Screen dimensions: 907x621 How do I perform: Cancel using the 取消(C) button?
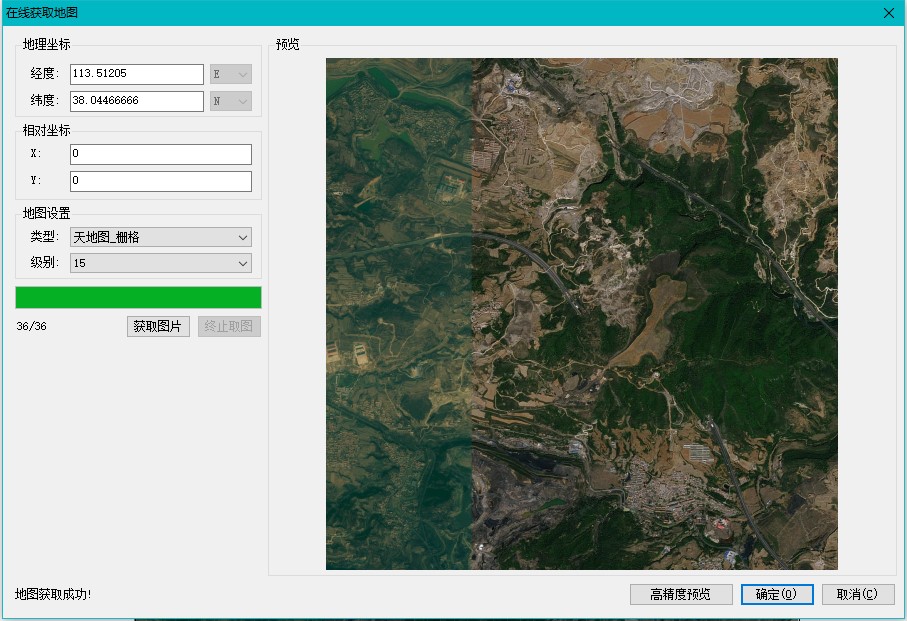(858, 594)
